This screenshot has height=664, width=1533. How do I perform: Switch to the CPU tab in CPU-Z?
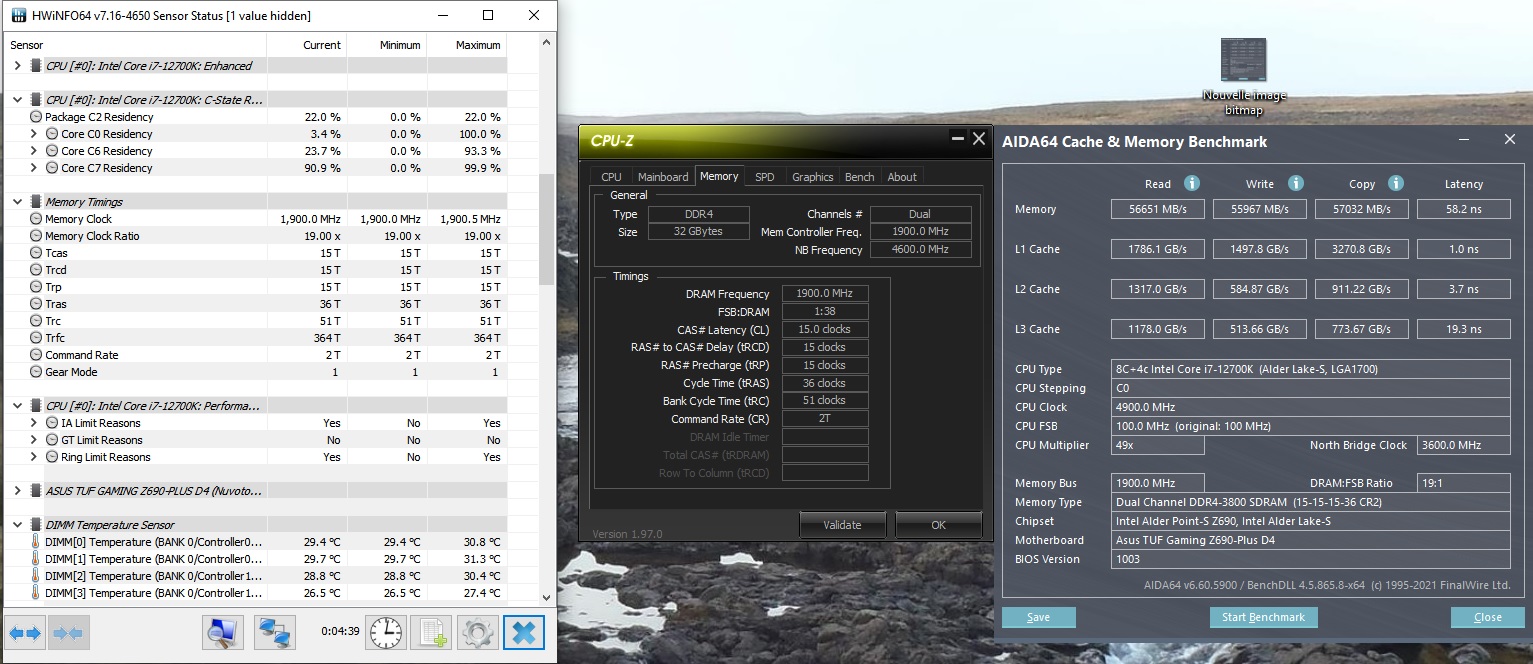(x=611, y=177)
